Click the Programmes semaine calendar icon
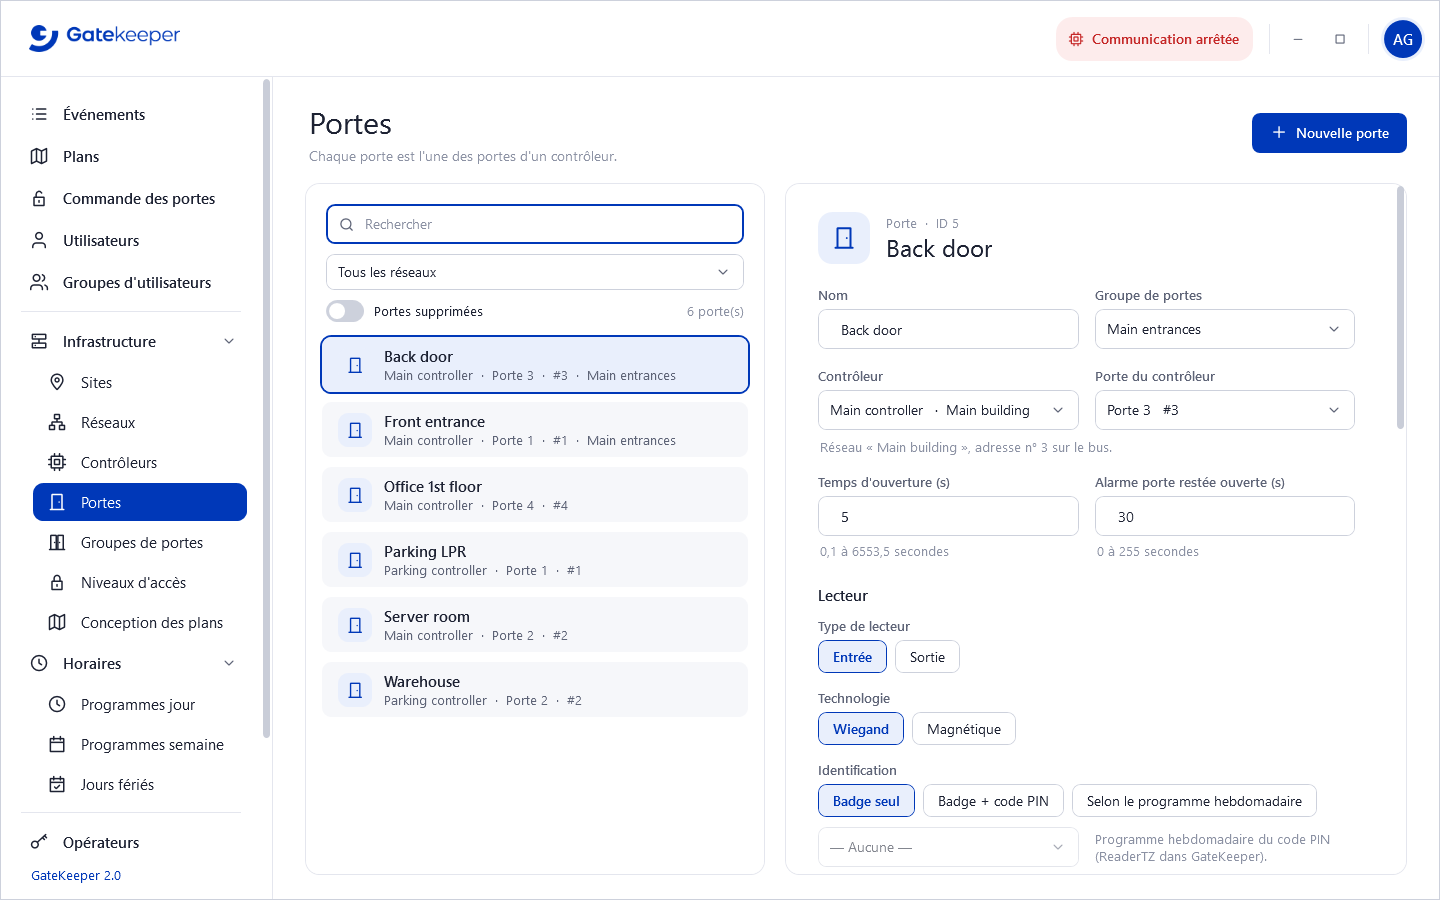The height and width of the screenshot is (900, 1440). point(57,744)
